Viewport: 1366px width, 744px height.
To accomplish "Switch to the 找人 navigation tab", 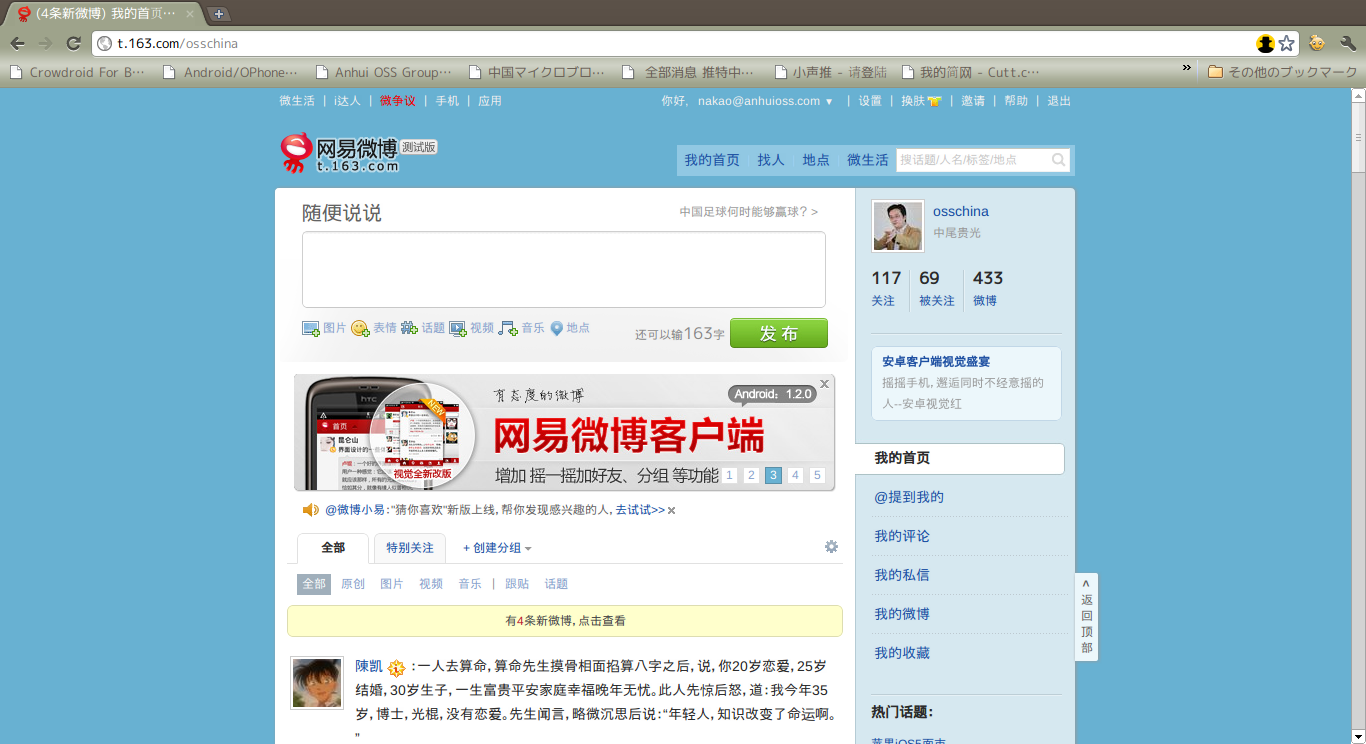I will 771,160.
